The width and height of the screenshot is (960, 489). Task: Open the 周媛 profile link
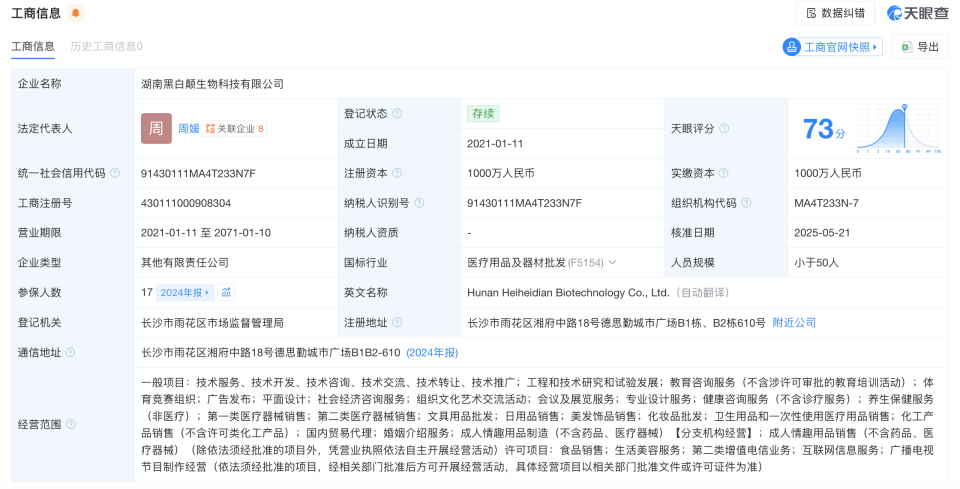point(189,129)
